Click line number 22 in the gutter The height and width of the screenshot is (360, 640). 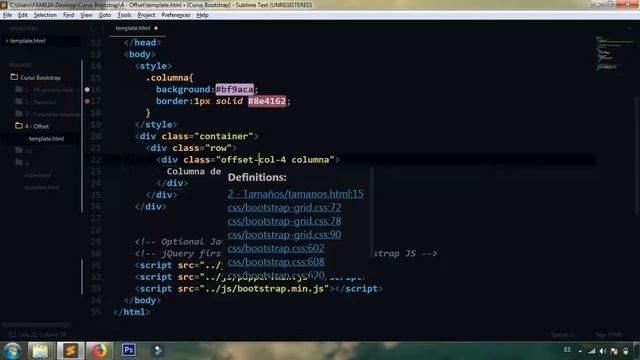pos(96,160)
